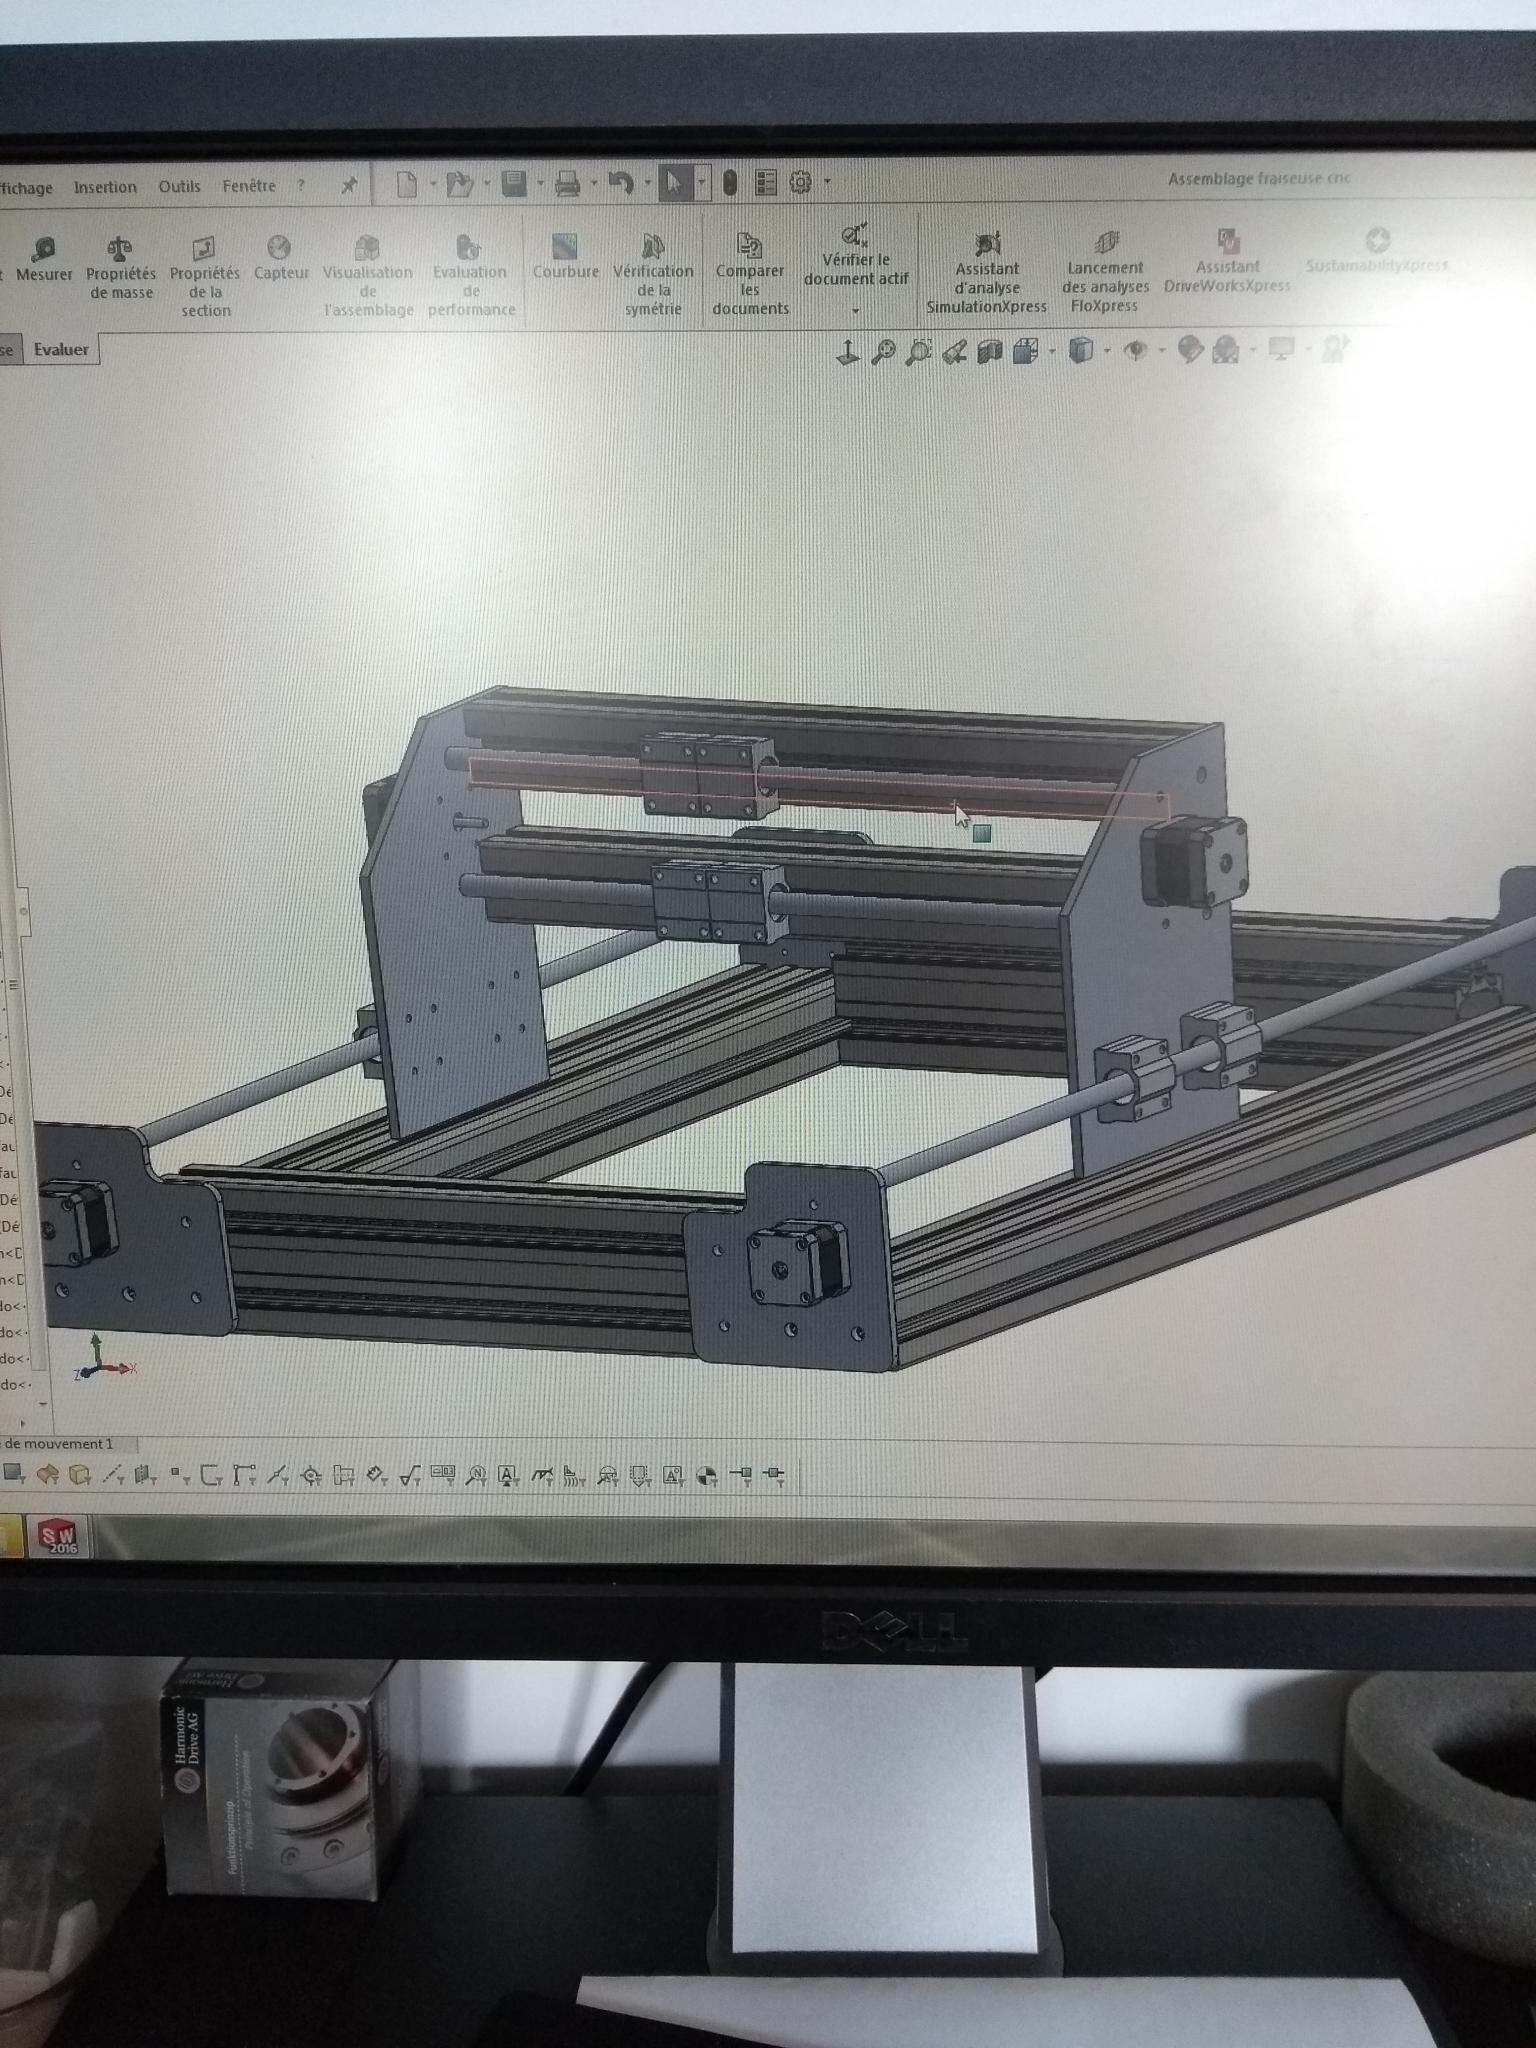Viewport: 1536px width, 2048px height.
Task: Open the Display style cube
Action: (x=1080, y=351)
